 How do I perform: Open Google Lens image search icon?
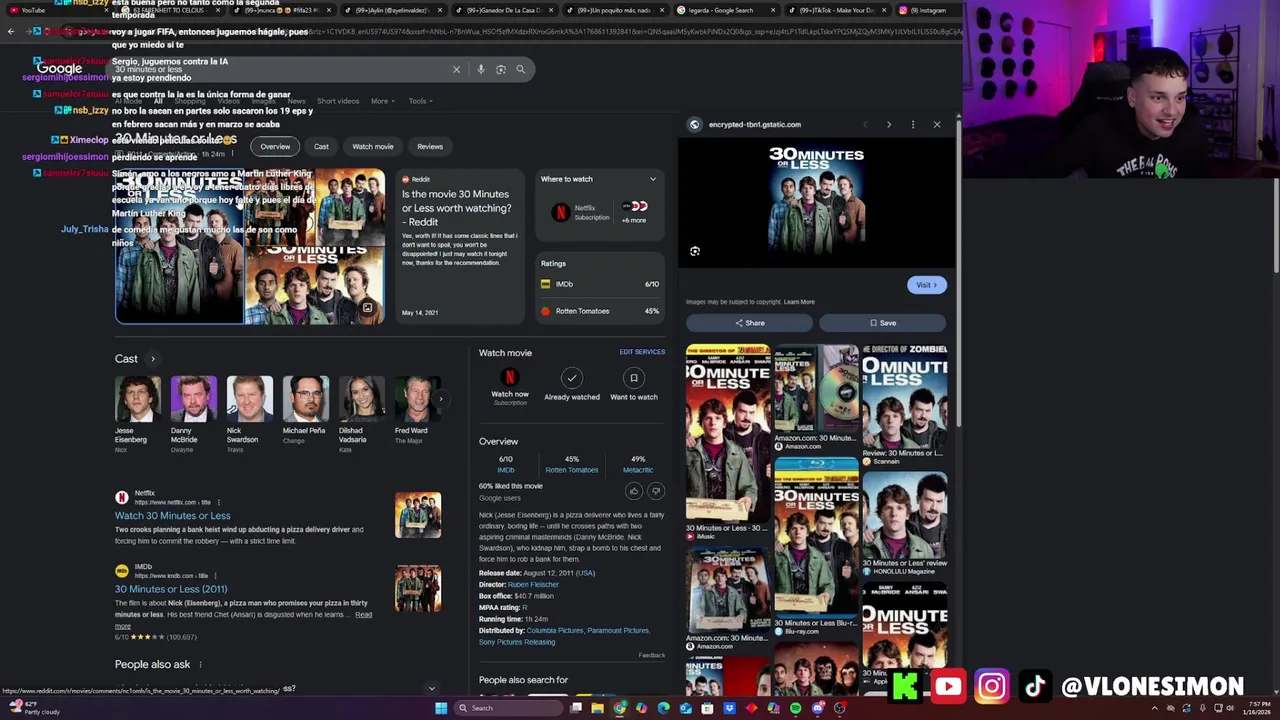(x=501, y=69)
